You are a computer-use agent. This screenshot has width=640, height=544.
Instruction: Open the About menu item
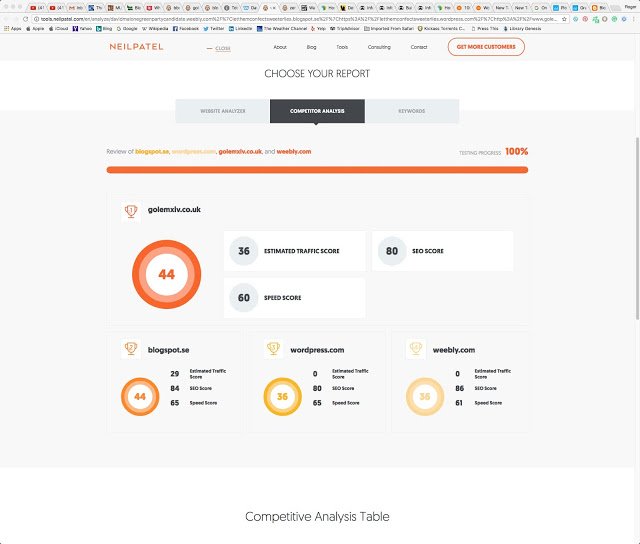coord(280,47)
